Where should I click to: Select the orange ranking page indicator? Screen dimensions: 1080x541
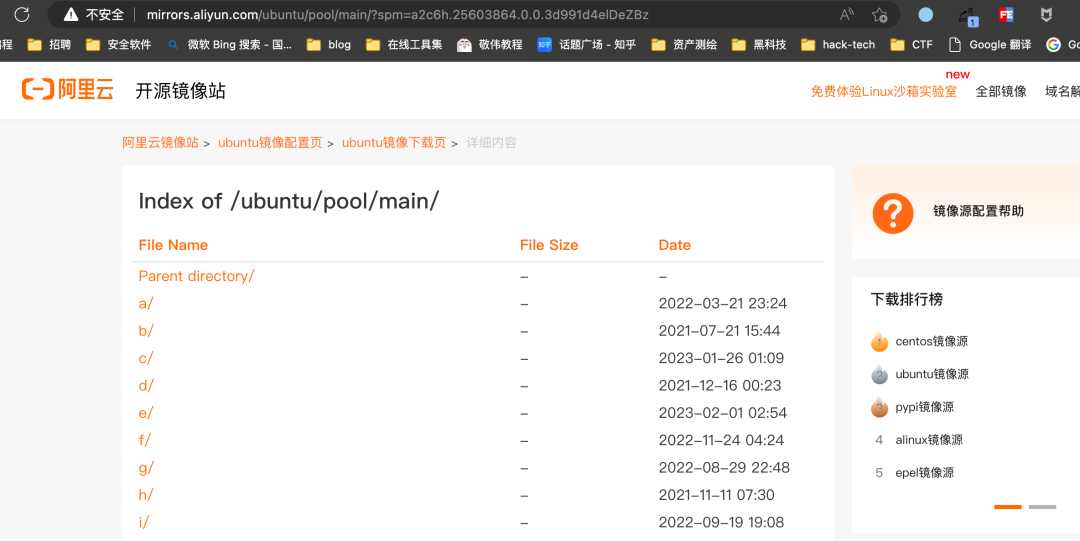point(1008,507)
